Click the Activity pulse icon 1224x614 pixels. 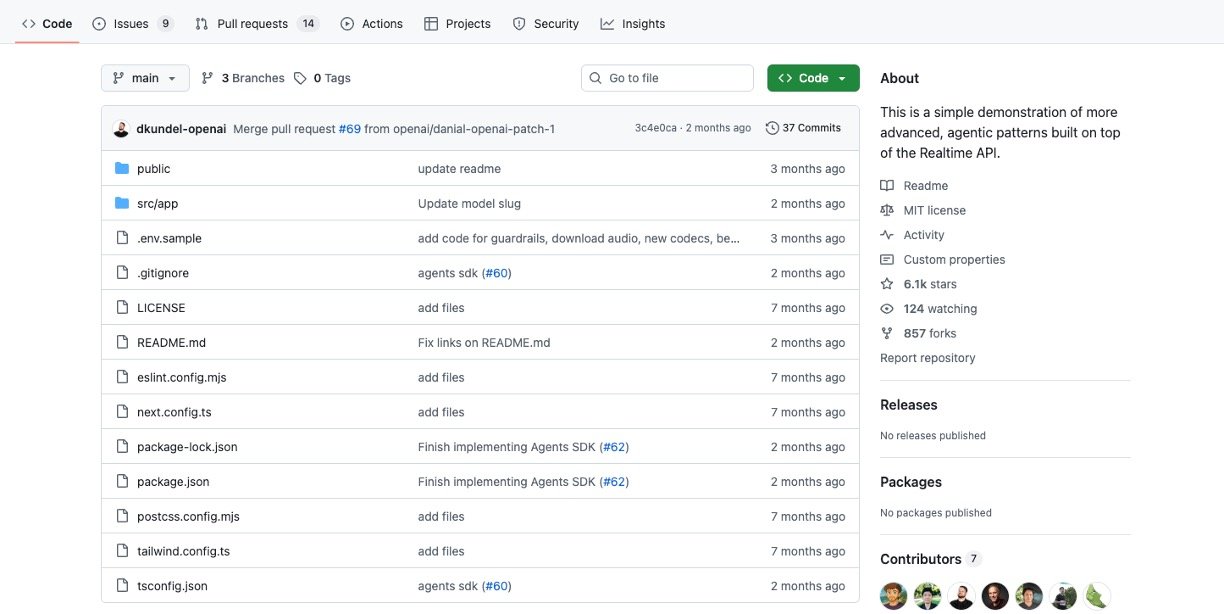click(x=887, y=235)
